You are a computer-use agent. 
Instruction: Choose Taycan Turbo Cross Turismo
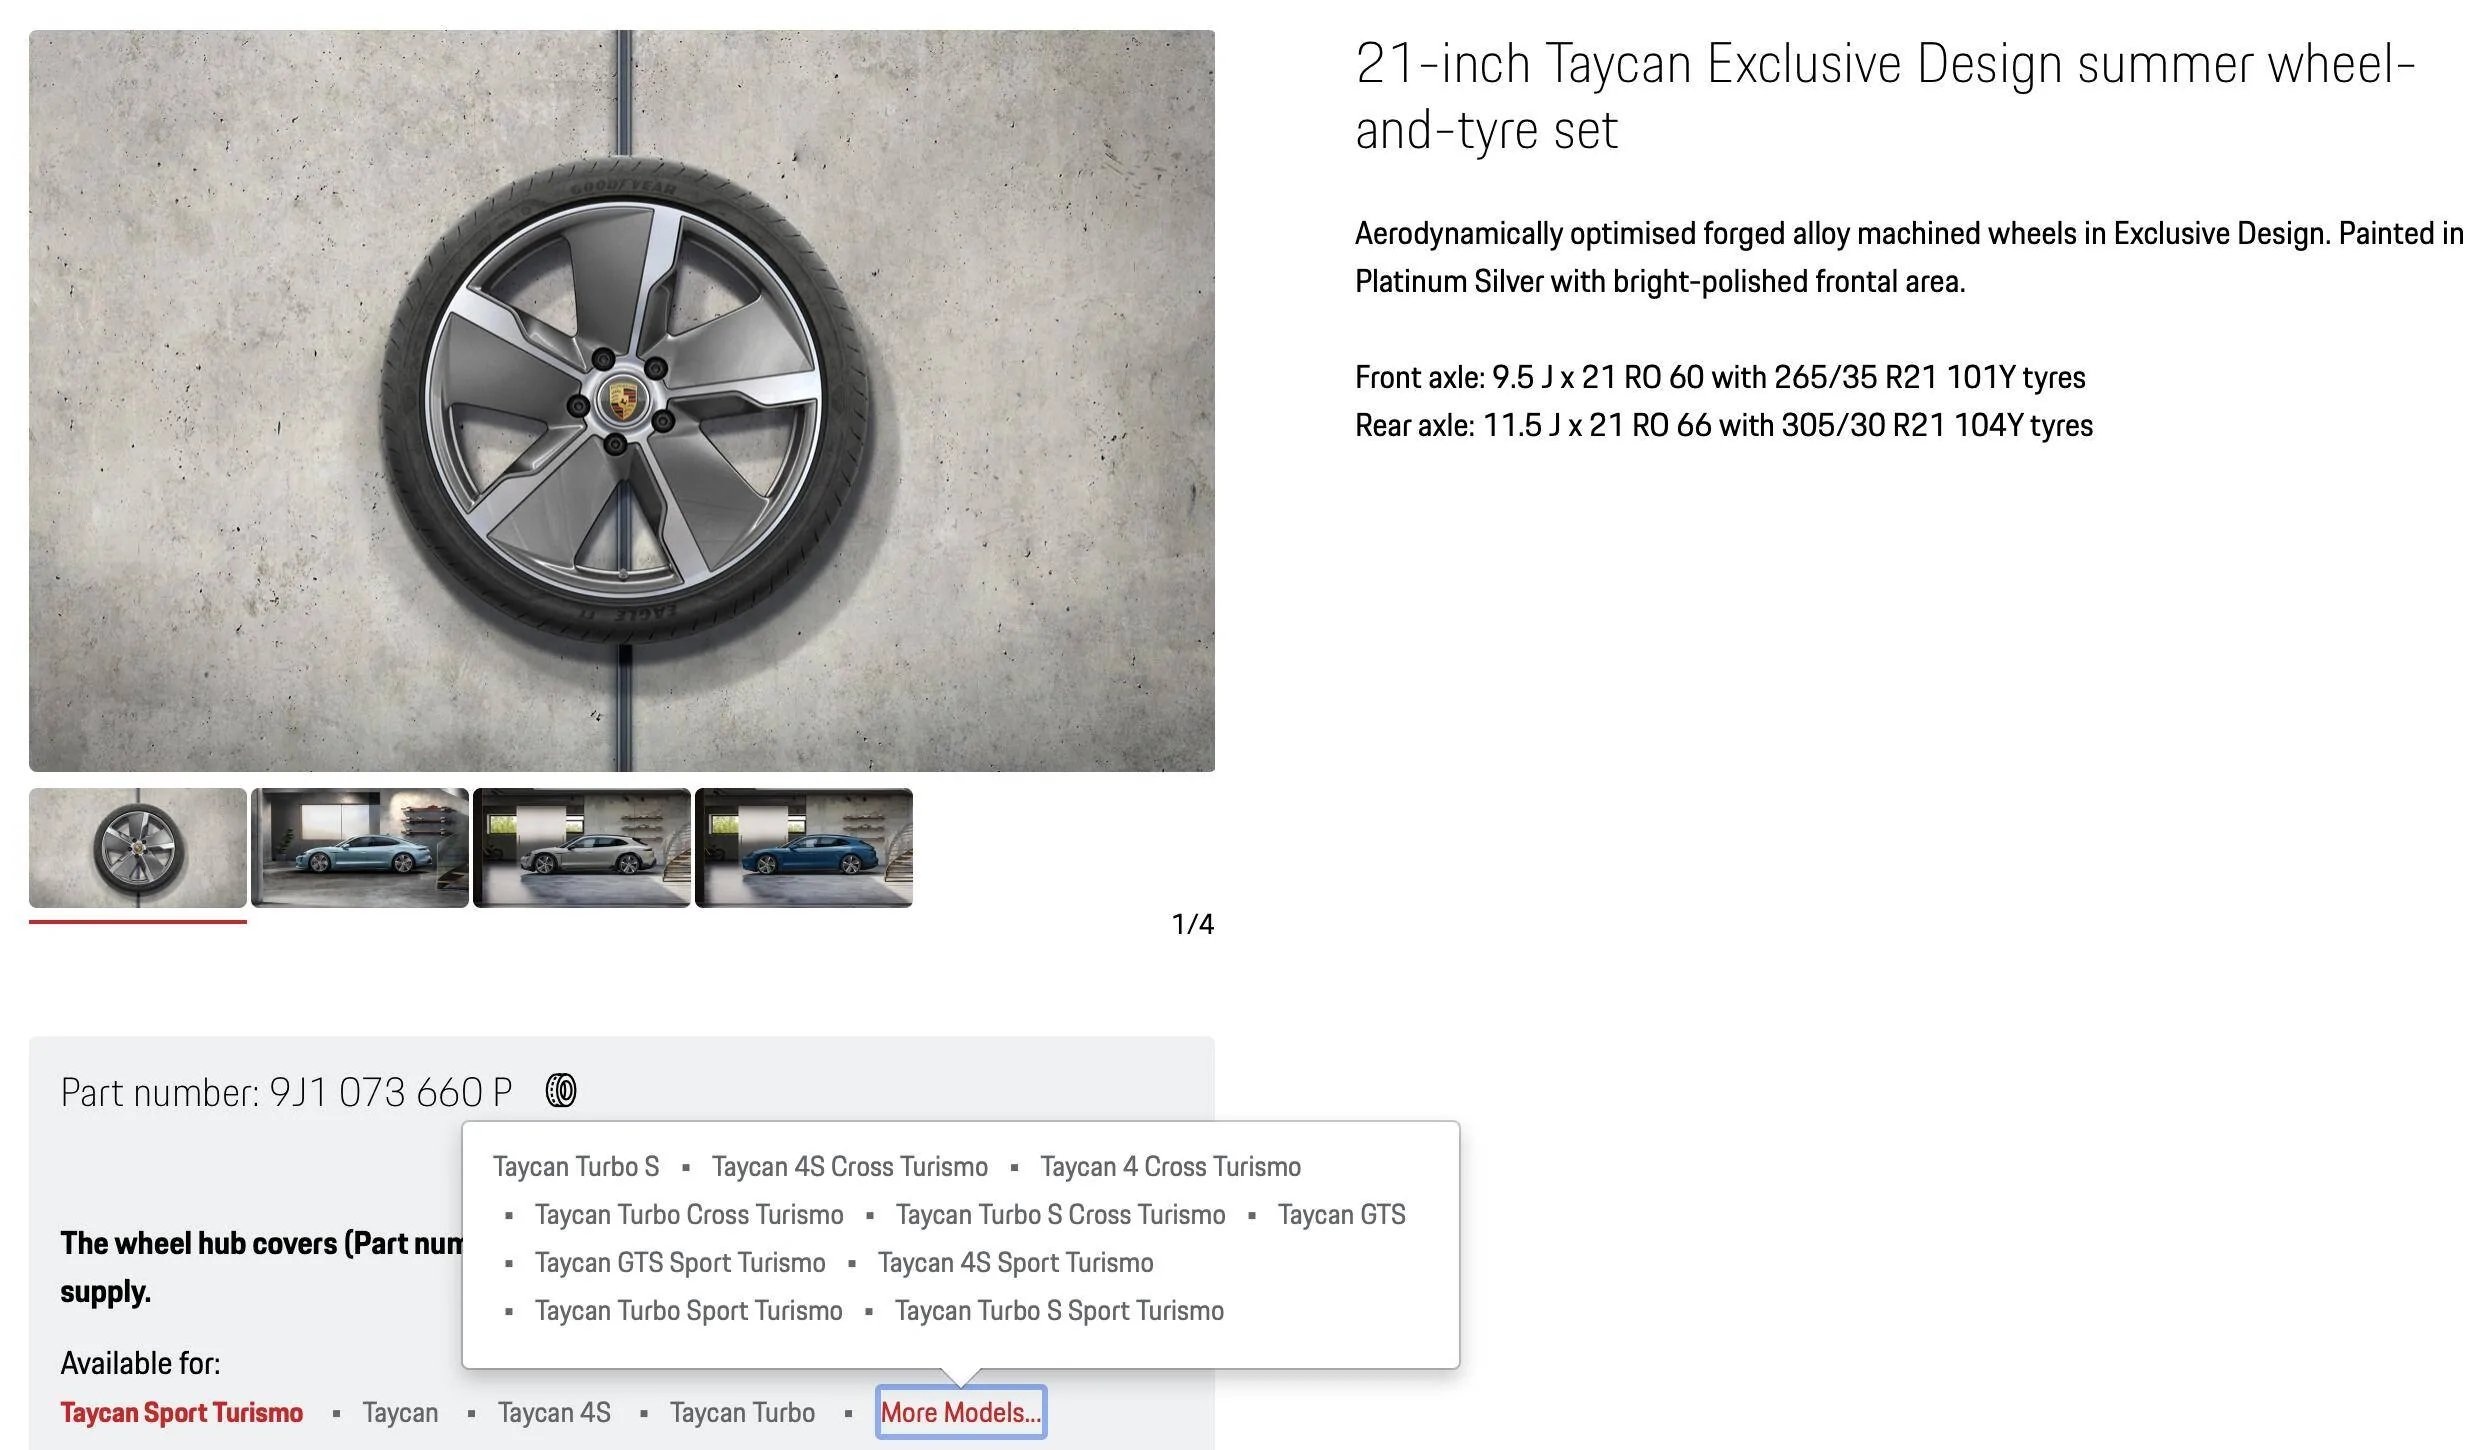click(x=689, y=1214)
